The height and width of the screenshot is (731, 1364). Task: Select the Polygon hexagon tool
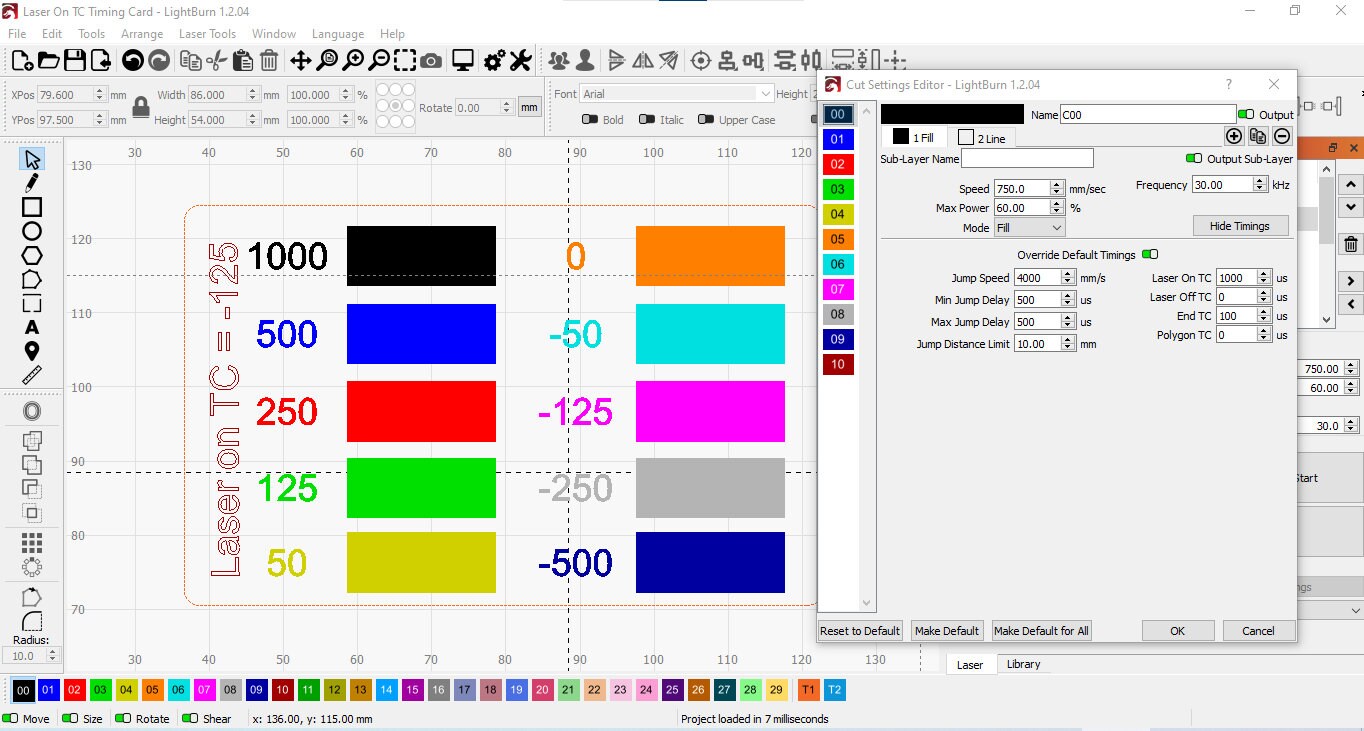pyautogui.click(x=32, y=255)
